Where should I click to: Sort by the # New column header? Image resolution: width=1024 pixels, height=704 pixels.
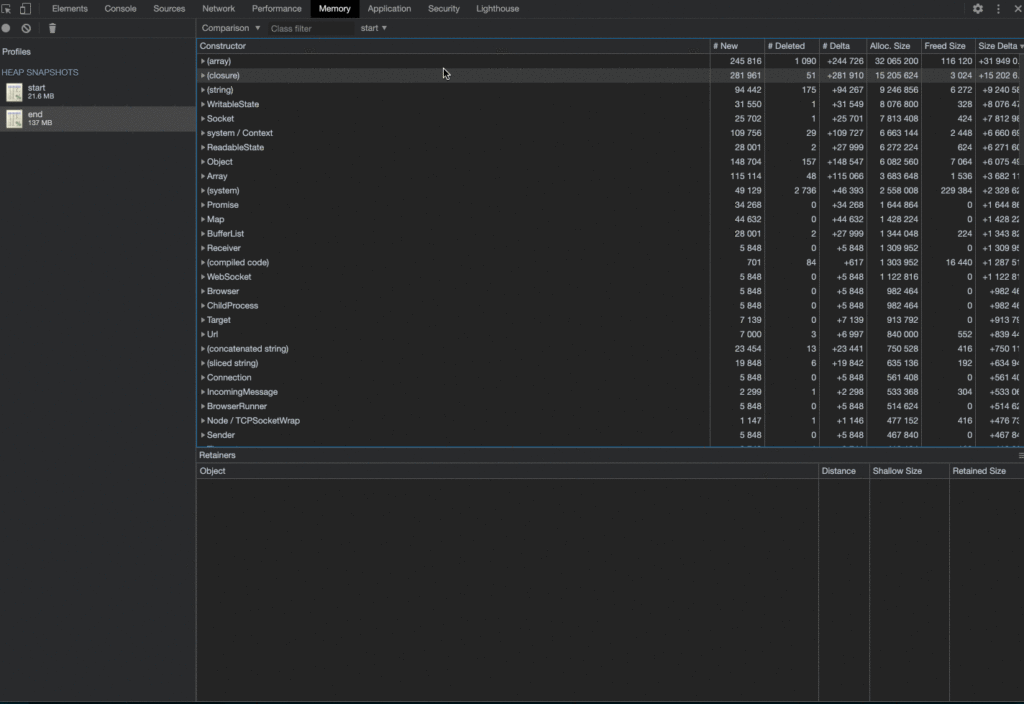coord(725,46)
